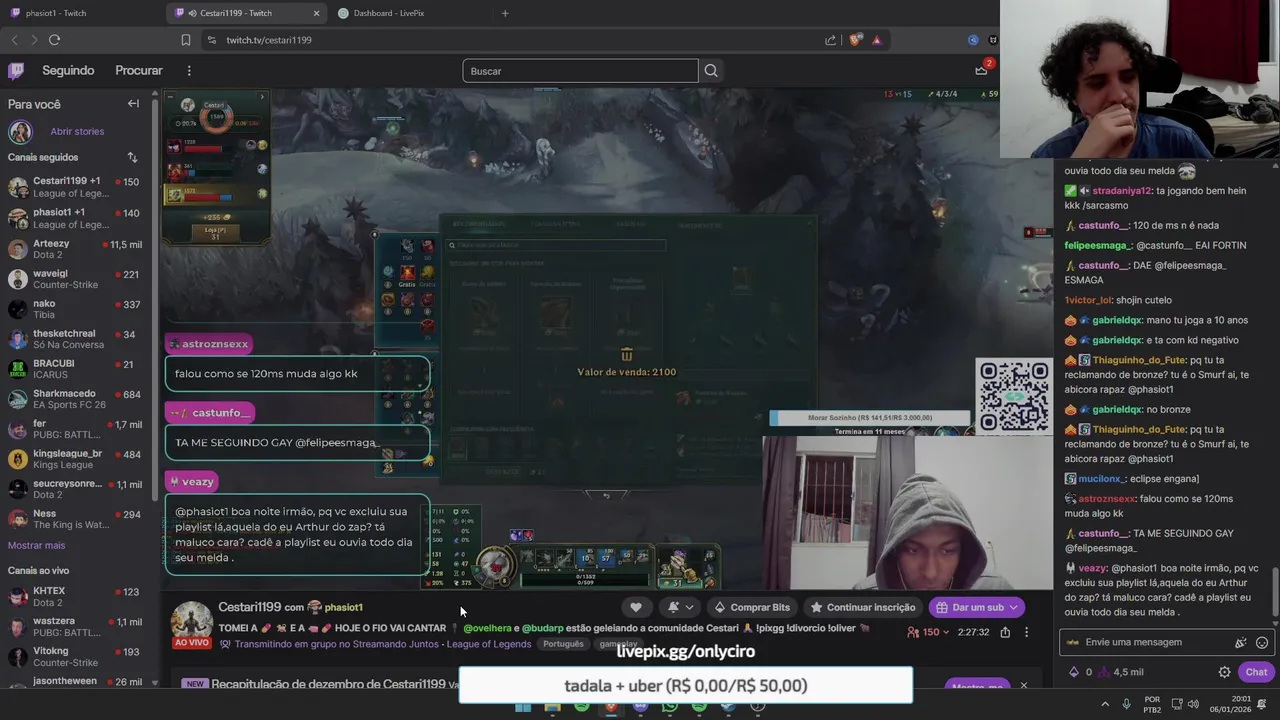Close the December recap banner
Screen dimensions: 1280x720
(1023, 685)
